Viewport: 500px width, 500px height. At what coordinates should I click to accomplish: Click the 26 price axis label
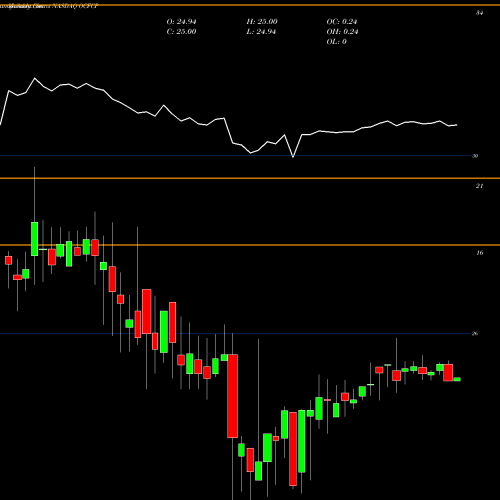475,333
